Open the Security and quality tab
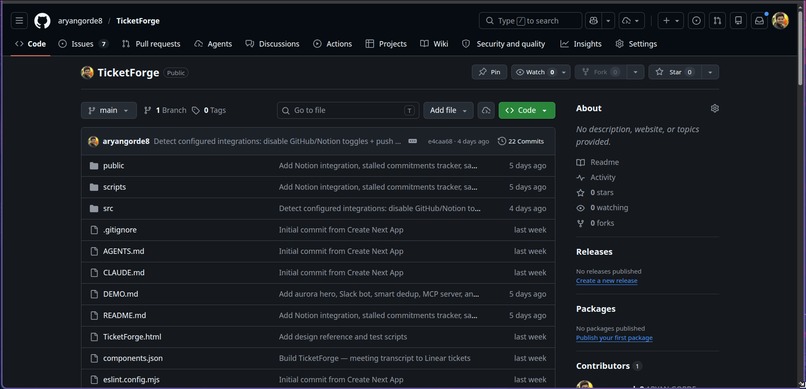The image size is (806, 389). click(x=503, y=44)
